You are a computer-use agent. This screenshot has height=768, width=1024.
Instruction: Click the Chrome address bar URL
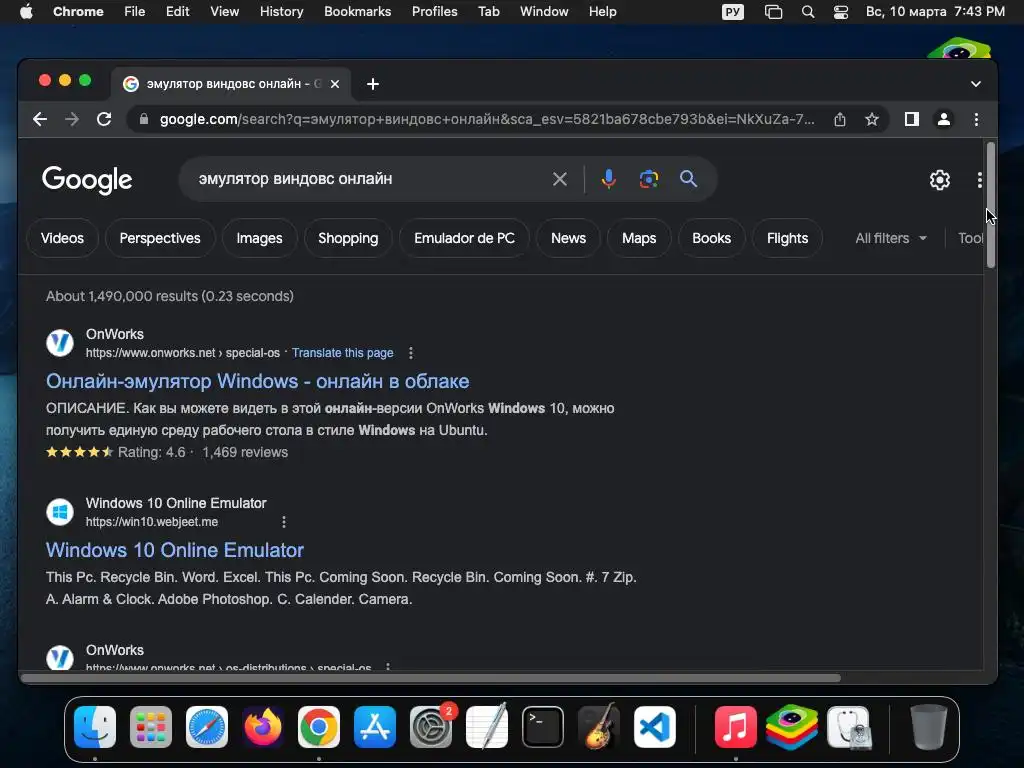[x=487, y=120]
